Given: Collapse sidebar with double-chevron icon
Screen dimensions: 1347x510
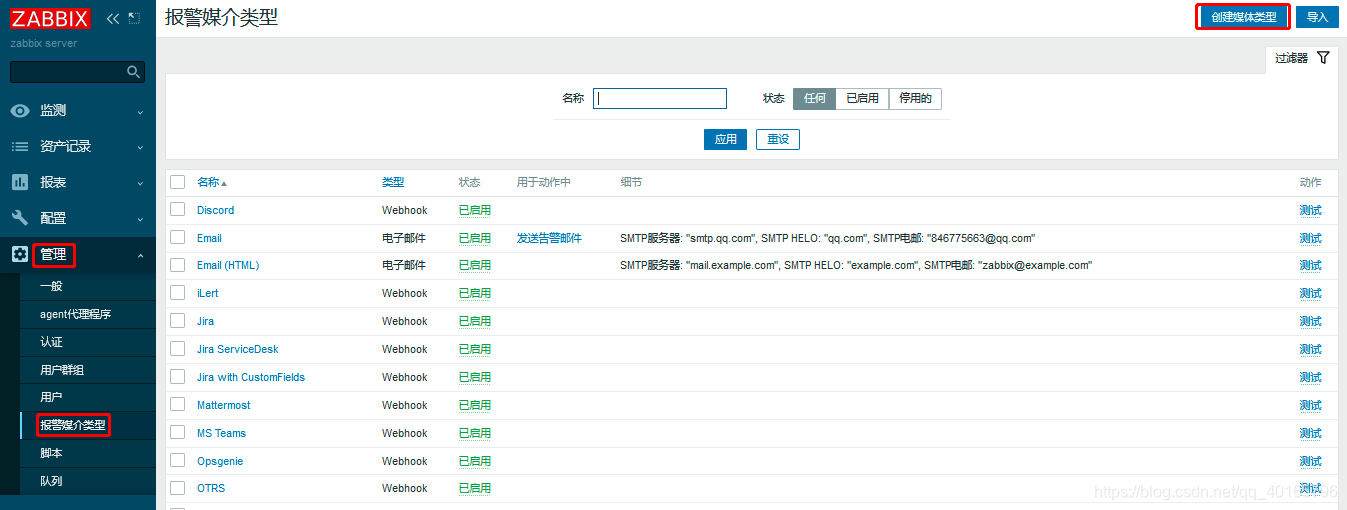Looking at the screenshot, I should (x=113, y=18).
